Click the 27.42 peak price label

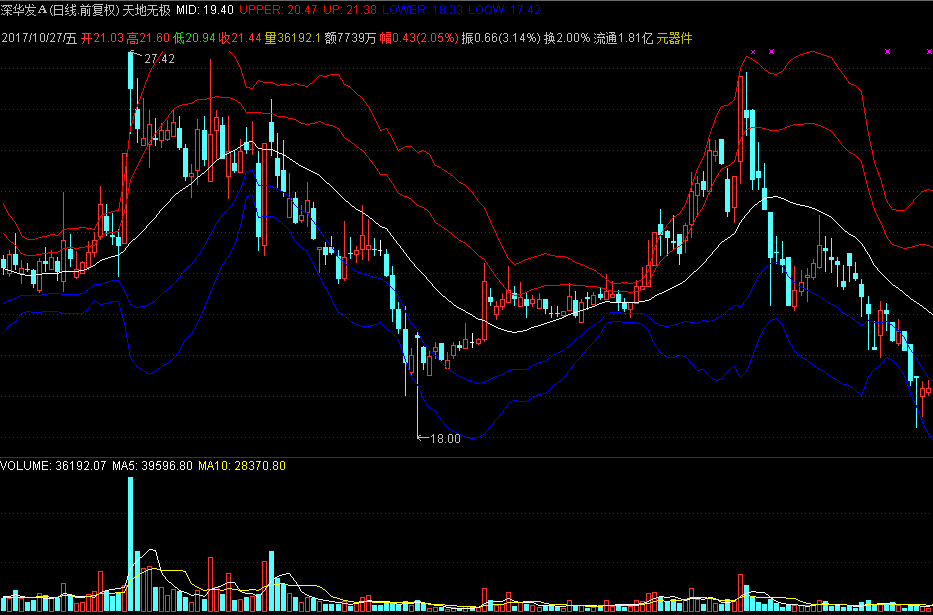coord(159,58)
